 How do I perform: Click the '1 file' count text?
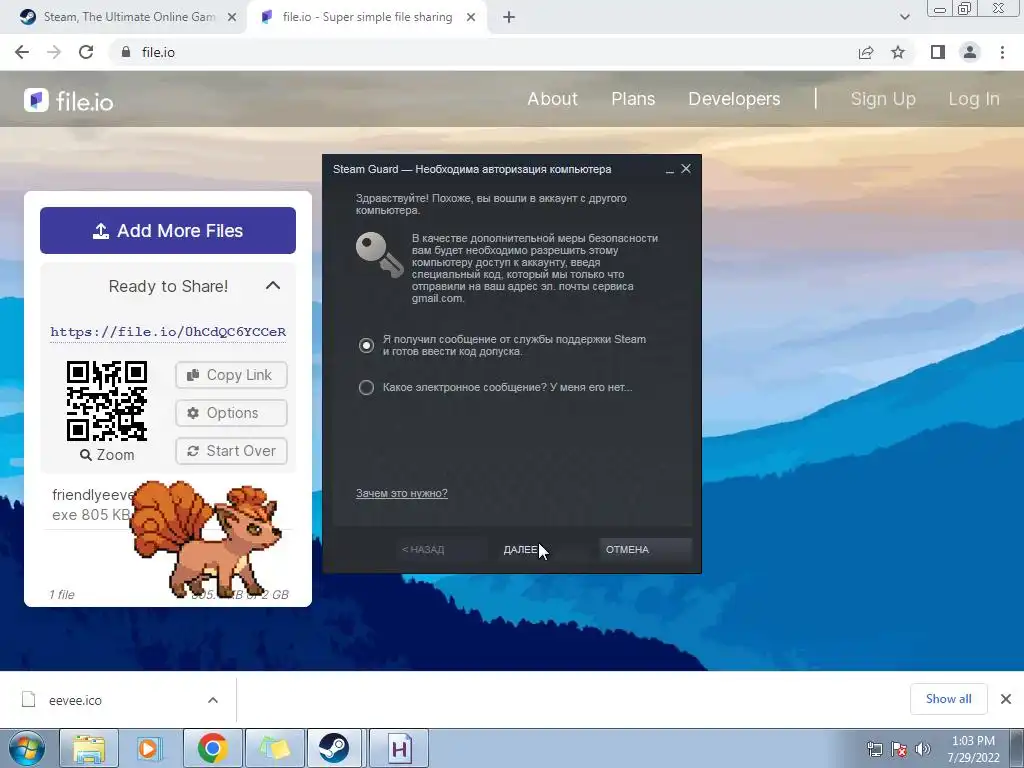[62, 594]
